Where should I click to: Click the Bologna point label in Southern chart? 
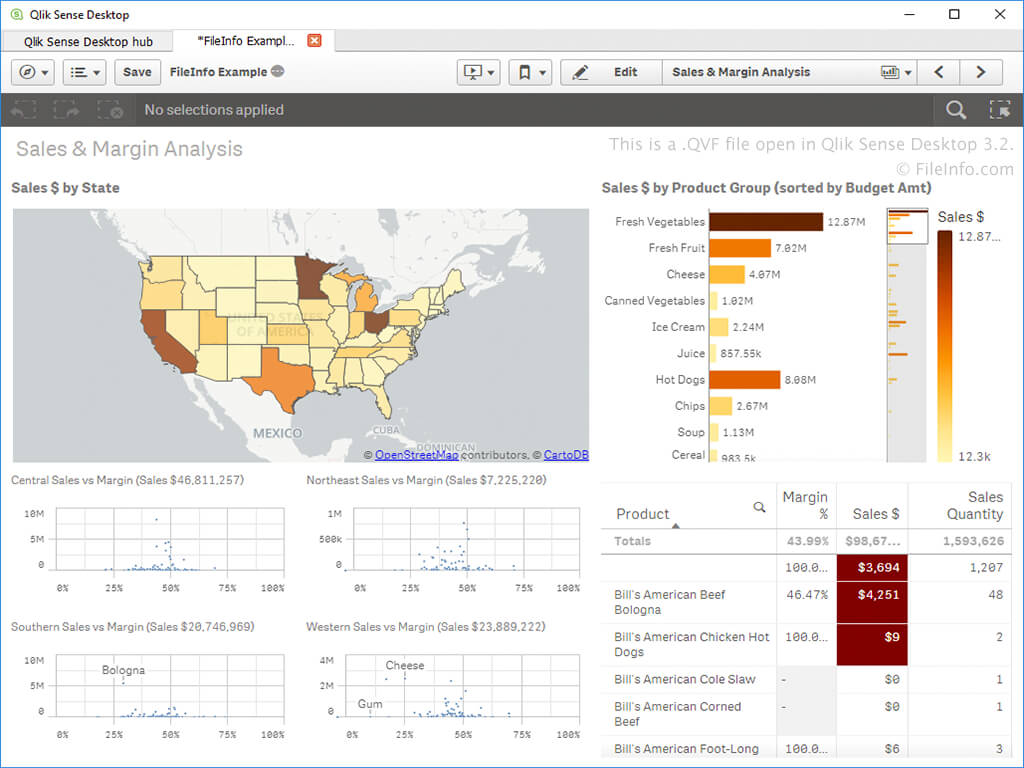tap(123, 670)
